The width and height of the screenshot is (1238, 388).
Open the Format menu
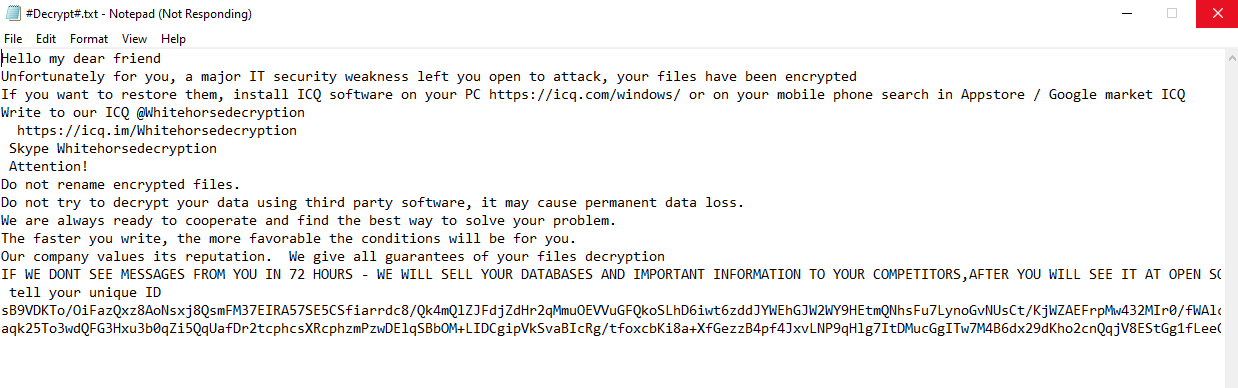coord(89,39)
